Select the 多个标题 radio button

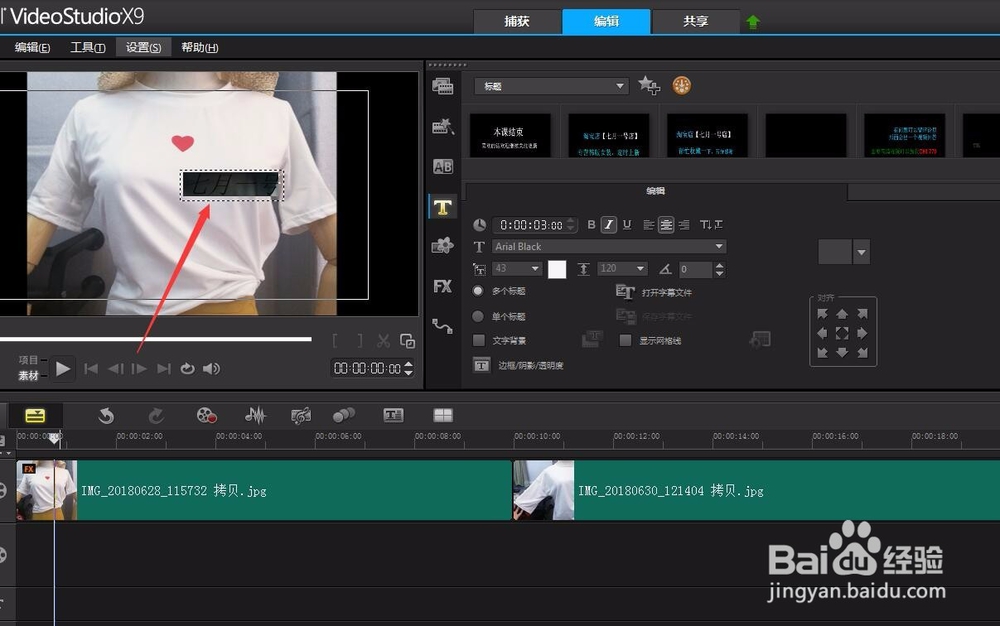point(478,292)
